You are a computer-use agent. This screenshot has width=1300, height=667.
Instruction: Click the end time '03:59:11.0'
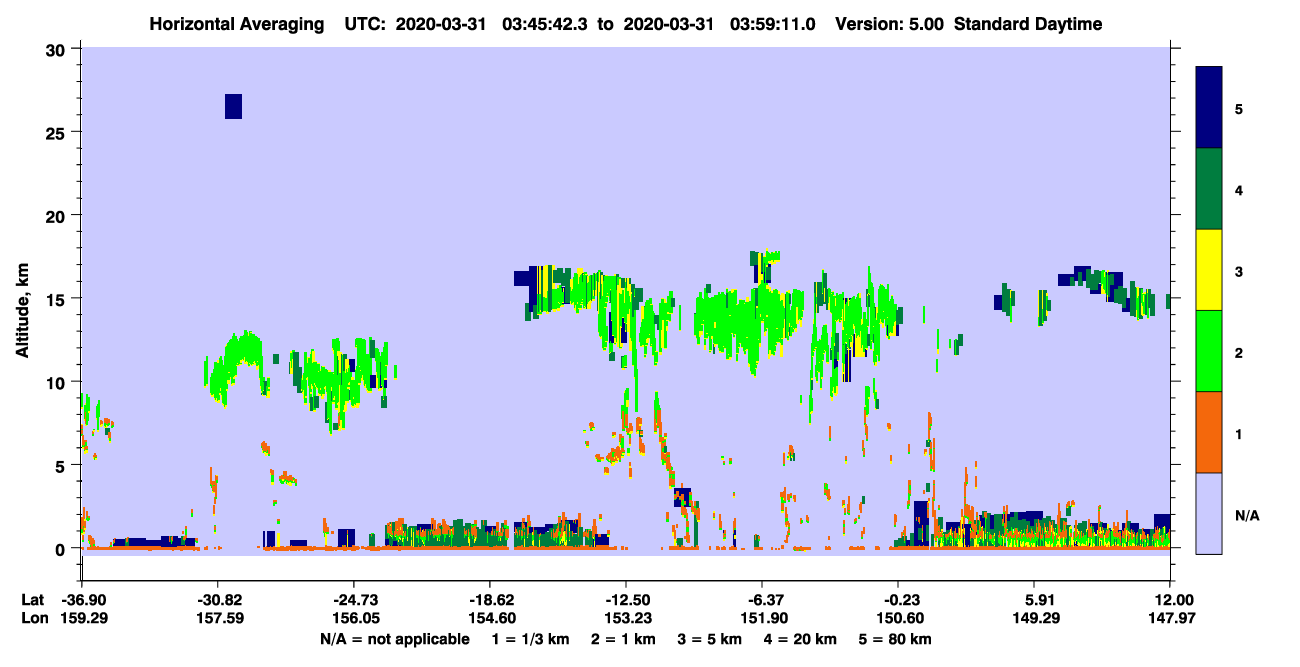772,24
